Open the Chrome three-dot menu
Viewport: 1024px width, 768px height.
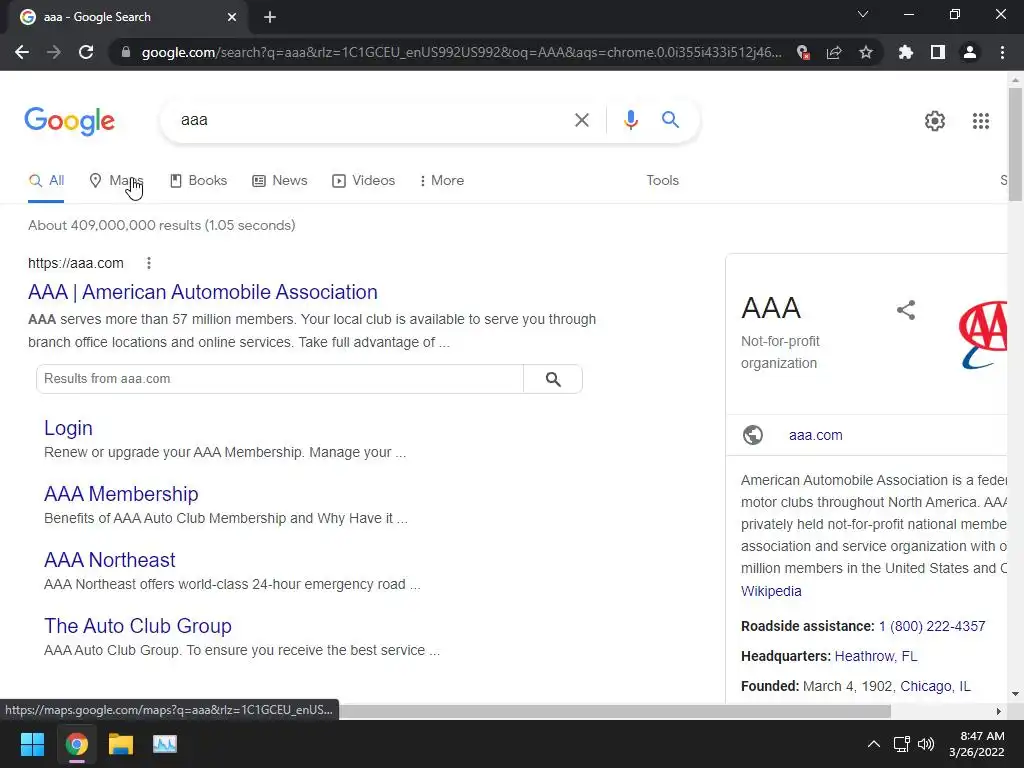pos(1002,52)
